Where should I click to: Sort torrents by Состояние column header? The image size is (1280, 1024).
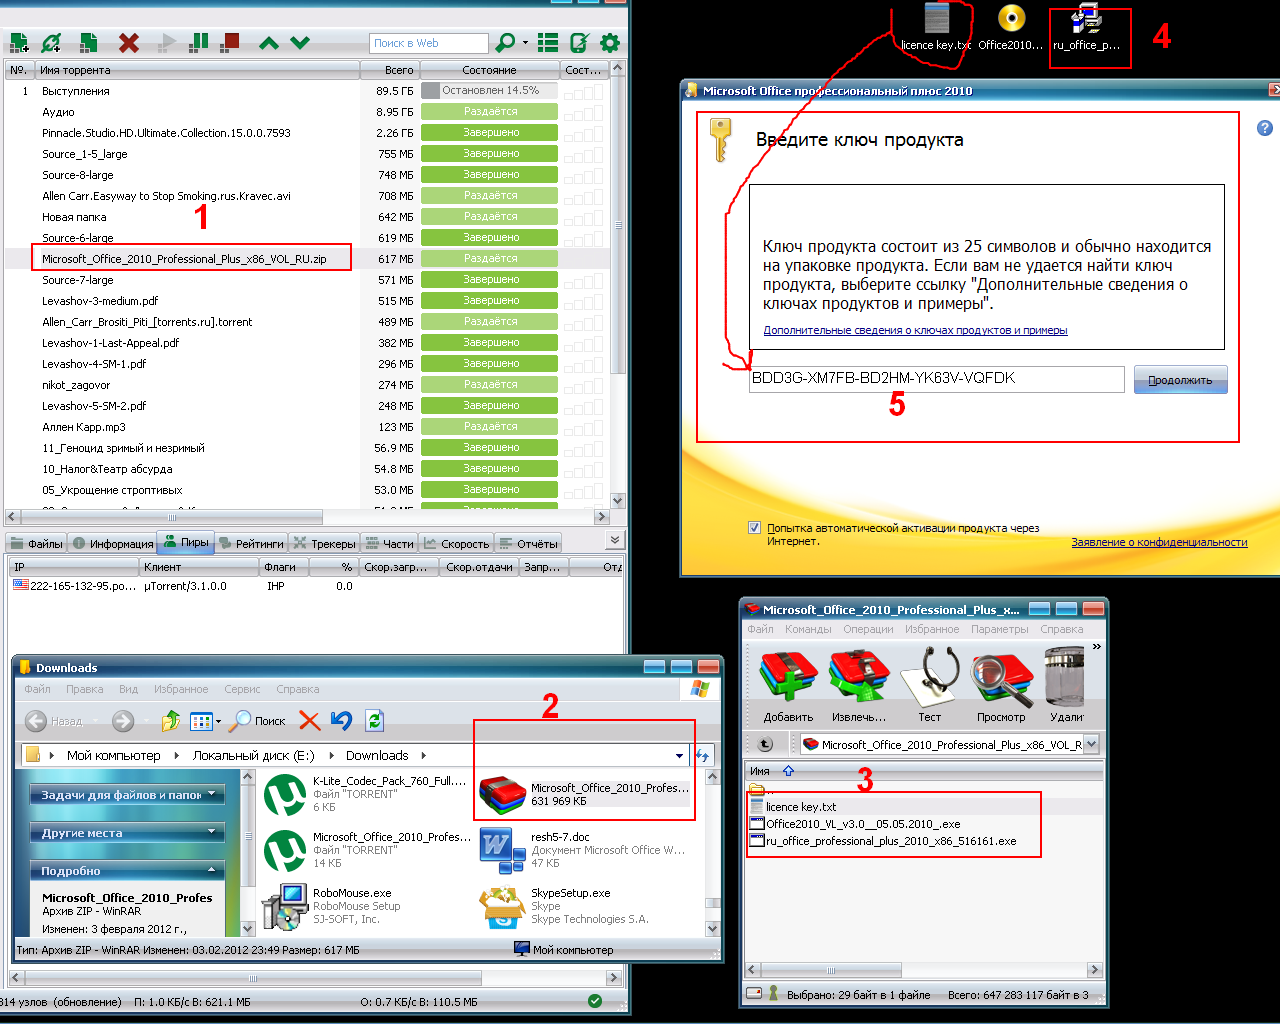(x=489, y=70)
